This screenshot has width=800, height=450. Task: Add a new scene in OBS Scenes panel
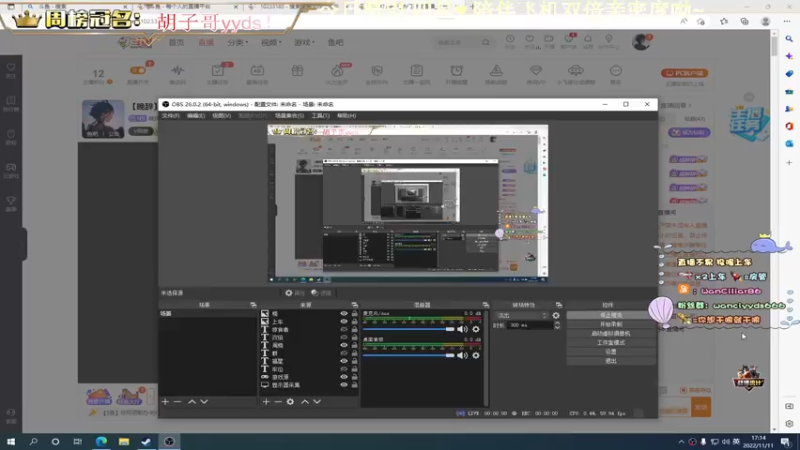[x=165, y=402]
